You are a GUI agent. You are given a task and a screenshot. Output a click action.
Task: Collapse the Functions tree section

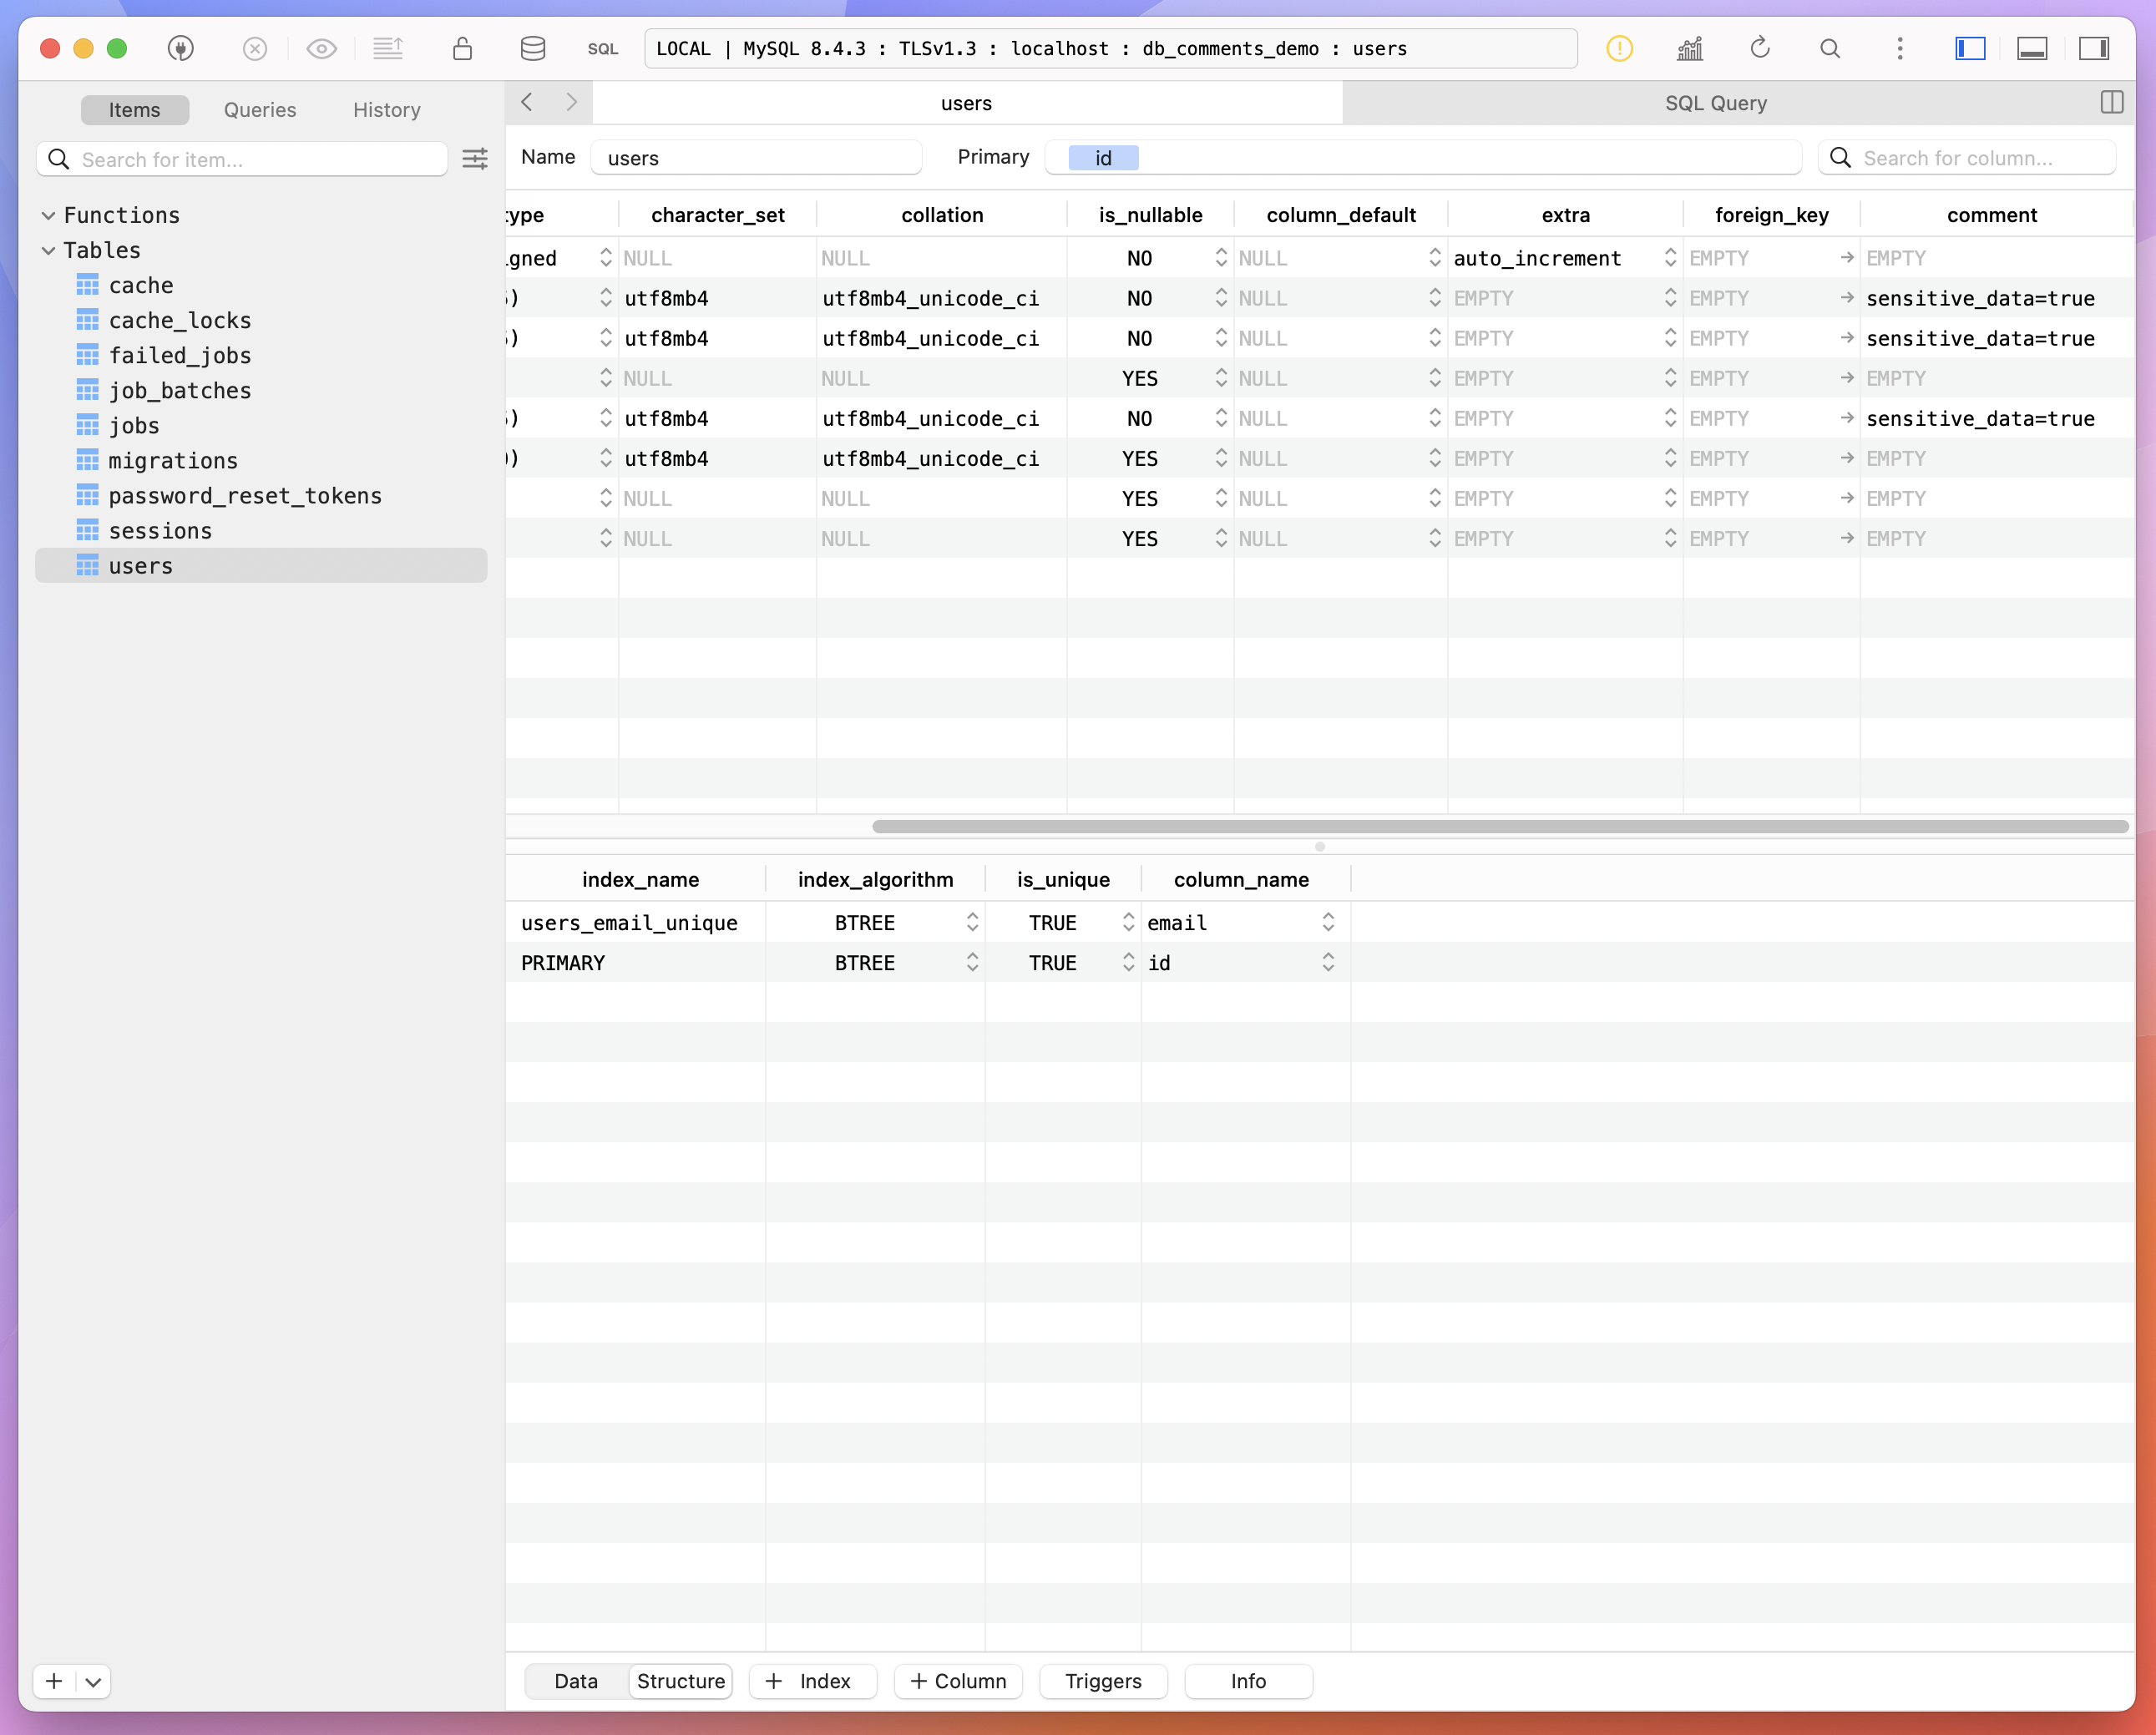pyautogui.click(x=48, y=215)
